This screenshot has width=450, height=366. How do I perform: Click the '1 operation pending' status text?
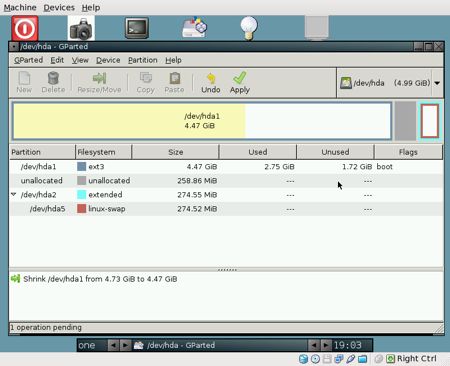[46, 327]
